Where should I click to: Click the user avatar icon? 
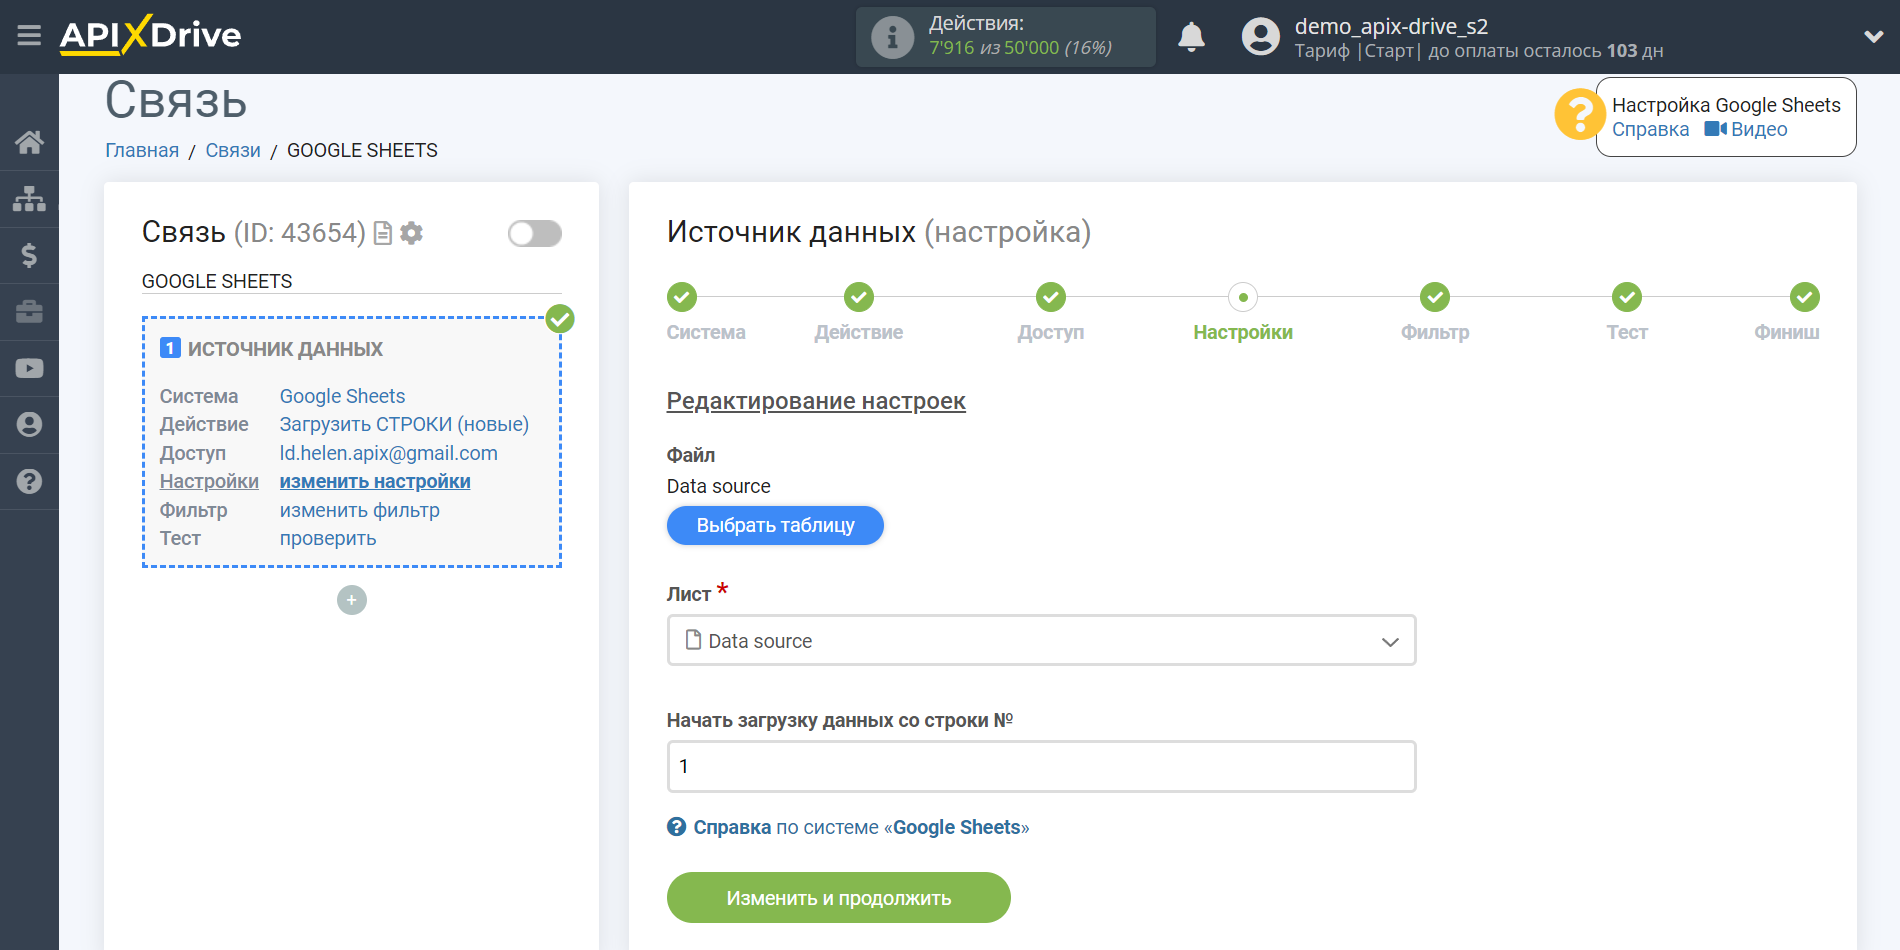coord(1260,37)
